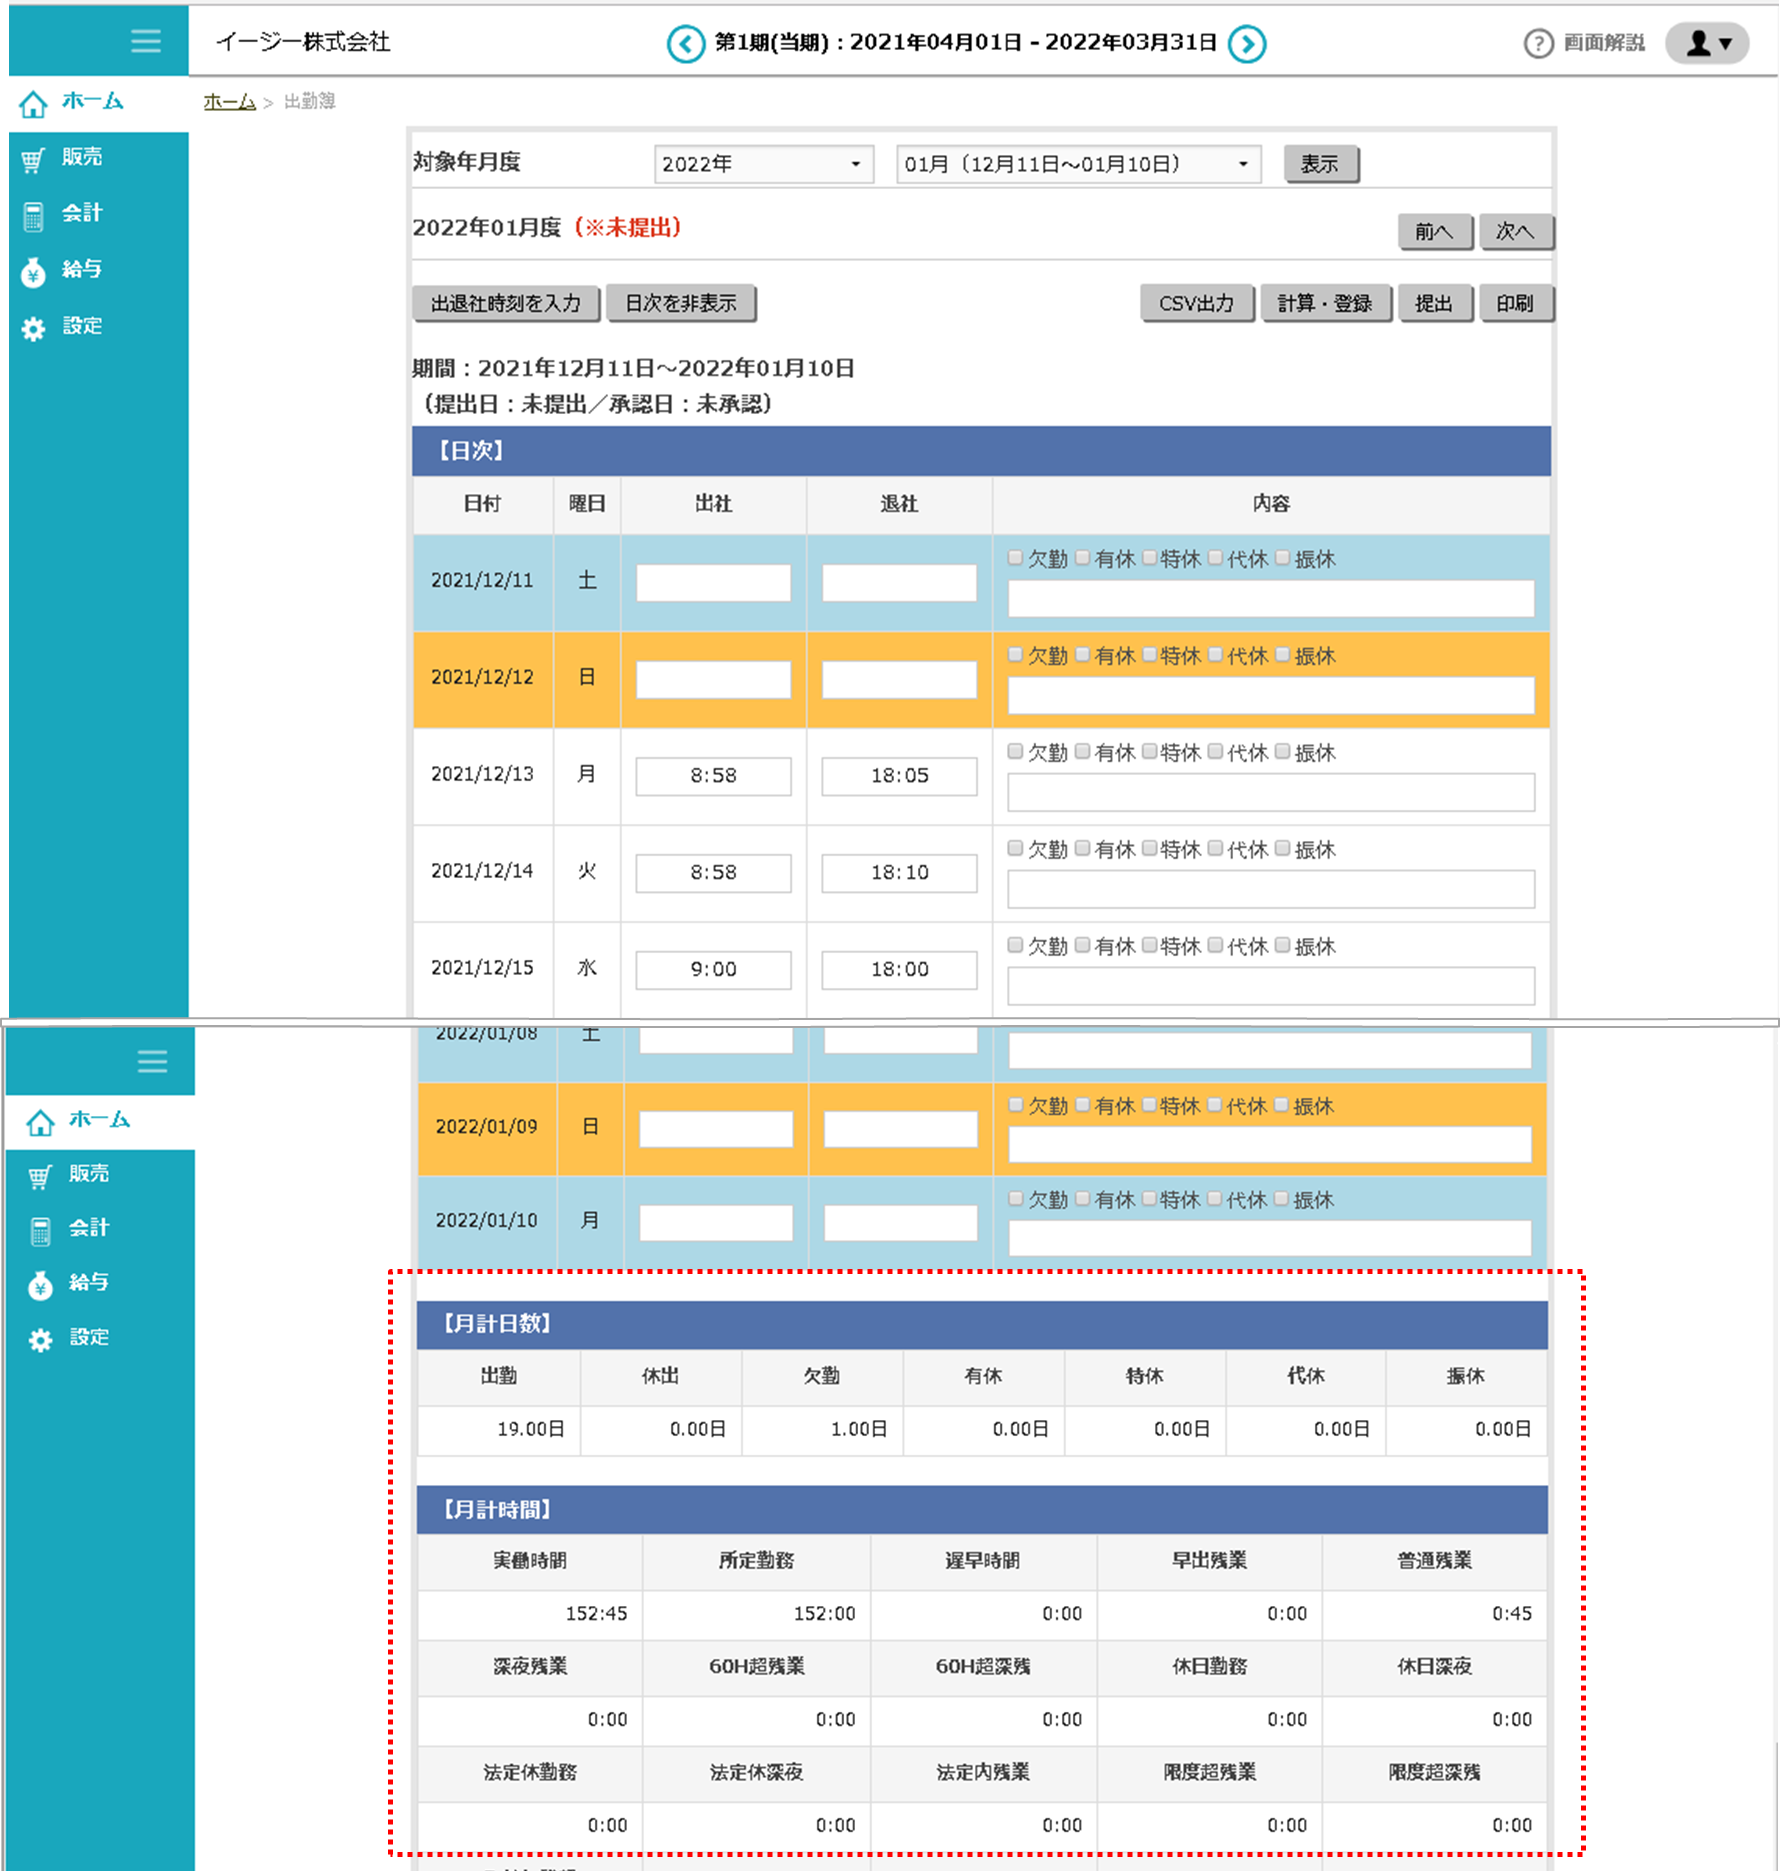This screenshot has height=1871, width=1780.
Task: Click the 出社 time field for 2021/12/13
Action: (x=713, y=776)
